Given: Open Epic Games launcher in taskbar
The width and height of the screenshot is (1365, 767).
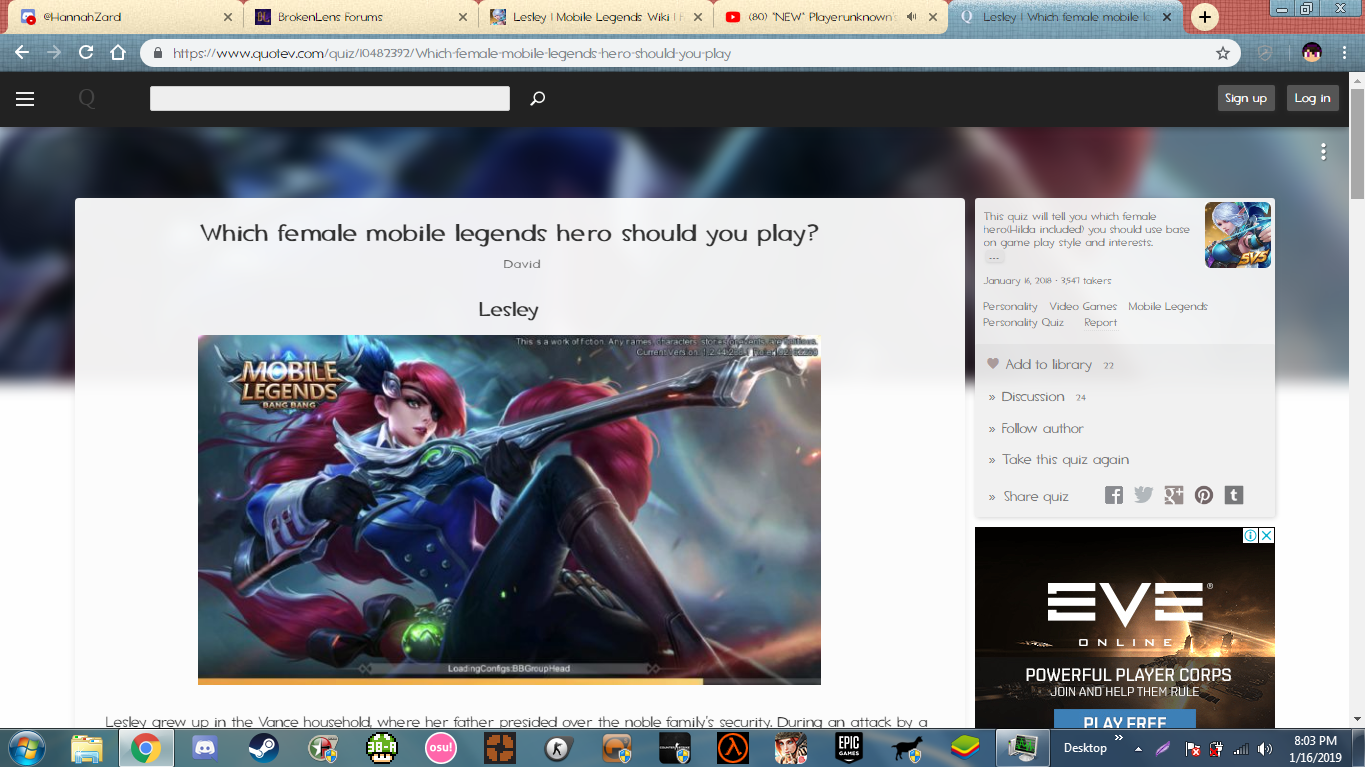Looking at the screenshot, I should click(x=849, y=748).
